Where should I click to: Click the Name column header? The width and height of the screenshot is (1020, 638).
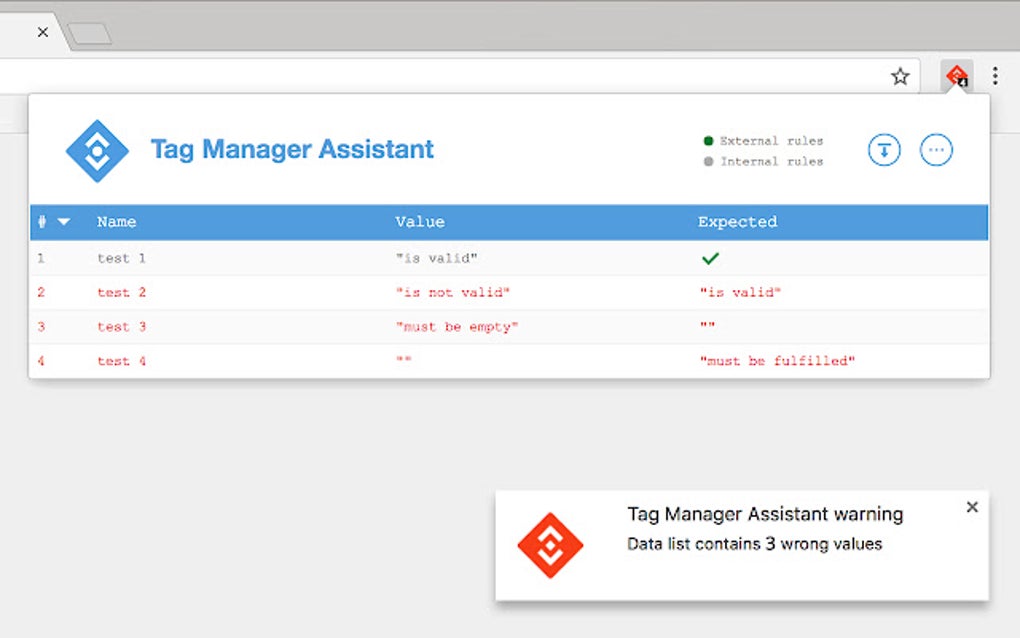click(x=116, y=222)
